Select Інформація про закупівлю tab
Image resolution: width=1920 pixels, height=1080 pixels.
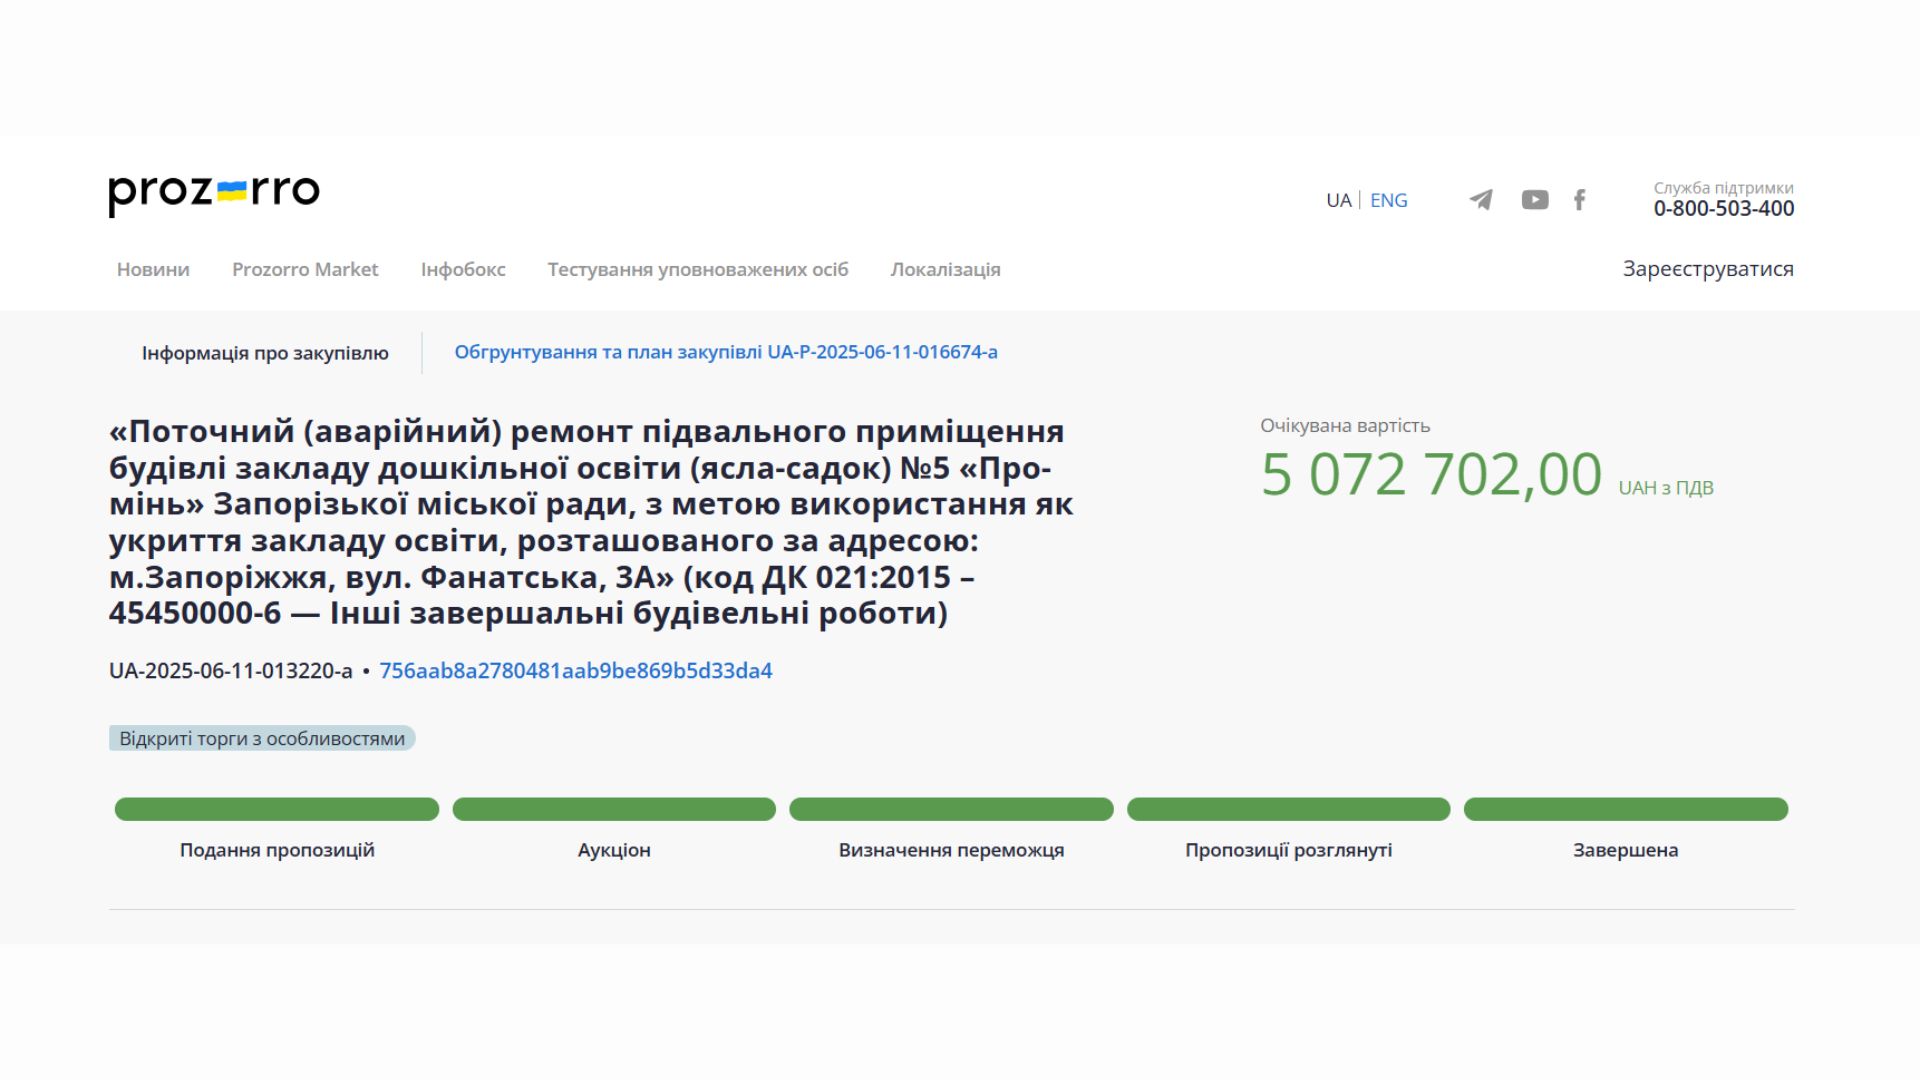pyautogui.click(x=265, y=353)
